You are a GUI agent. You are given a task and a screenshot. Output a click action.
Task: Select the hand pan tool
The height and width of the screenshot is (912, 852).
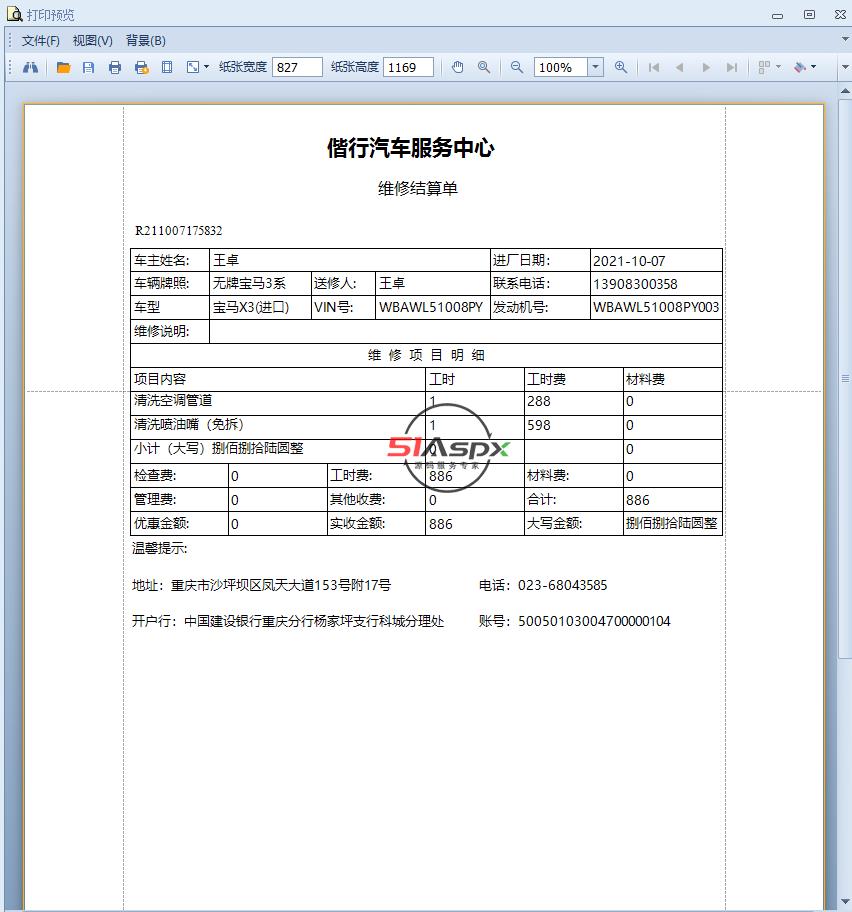pos(458,67)
